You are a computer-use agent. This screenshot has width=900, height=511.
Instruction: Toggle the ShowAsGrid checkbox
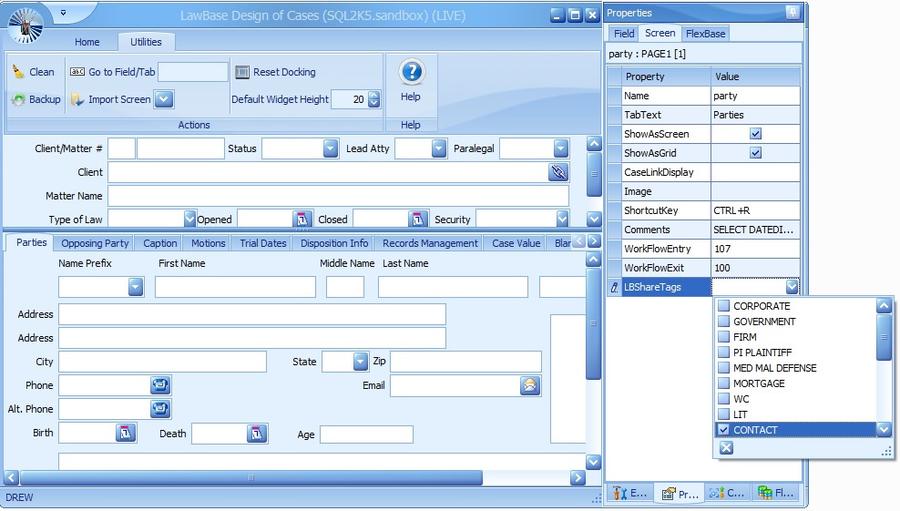tap(755, 153)
